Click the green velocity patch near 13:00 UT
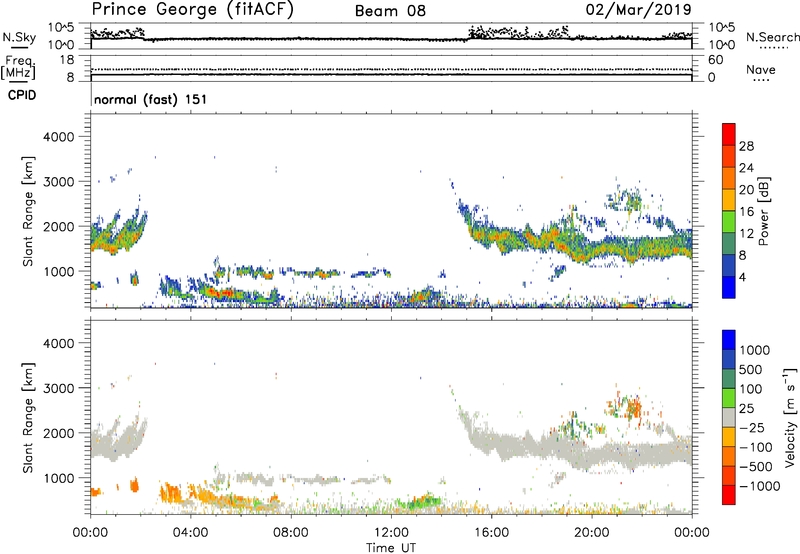800x554 pixels. tap(422, 500)
